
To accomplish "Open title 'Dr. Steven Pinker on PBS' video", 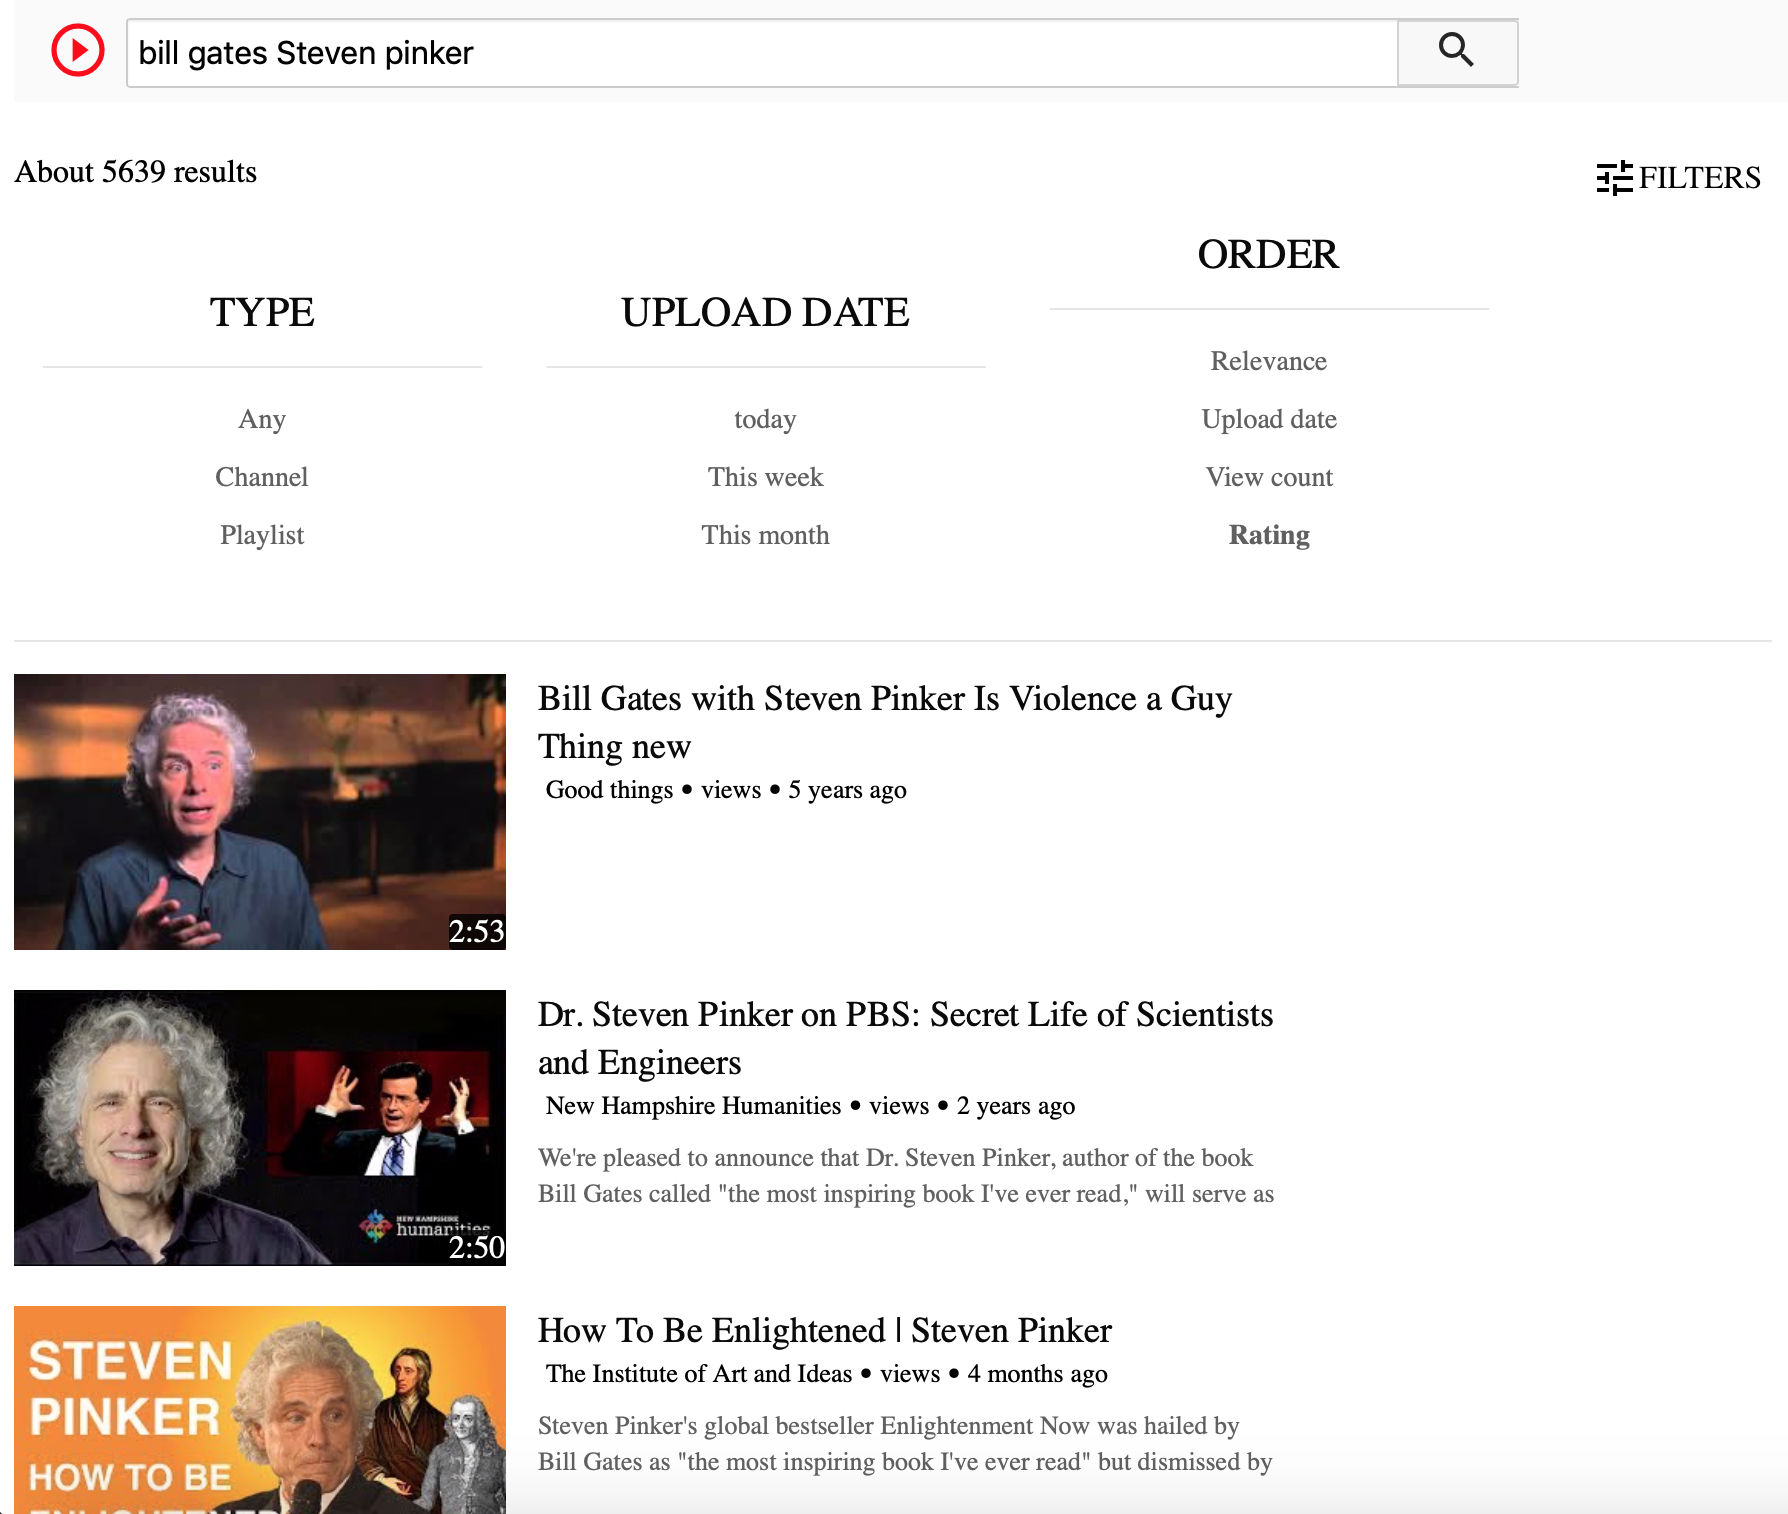I will [905, 1038].
